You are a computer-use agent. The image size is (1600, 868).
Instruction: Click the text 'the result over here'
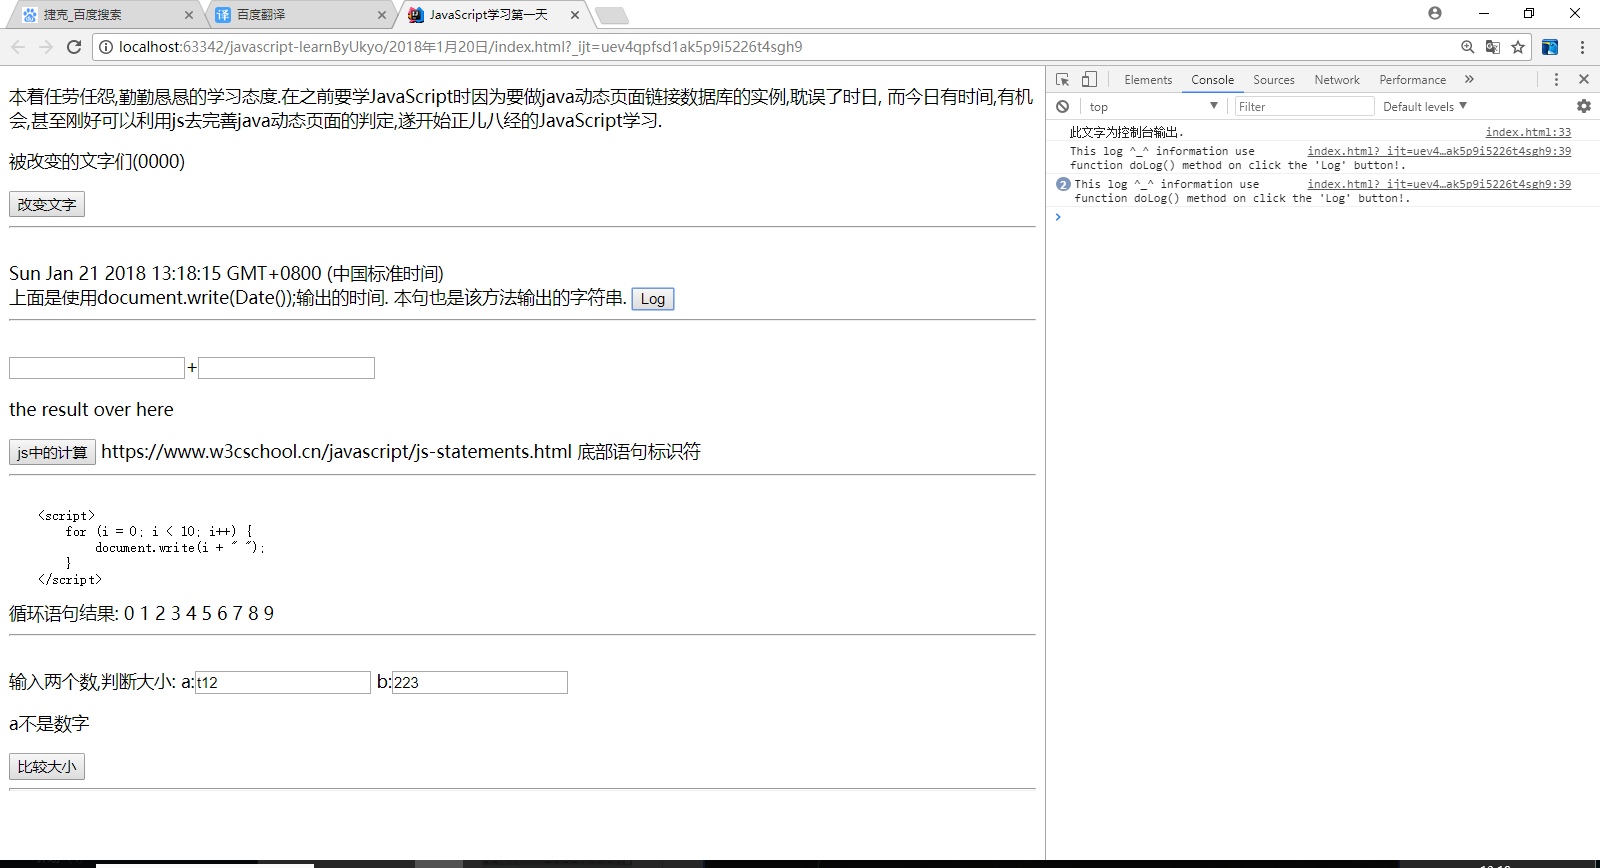(x=91, y=410)
